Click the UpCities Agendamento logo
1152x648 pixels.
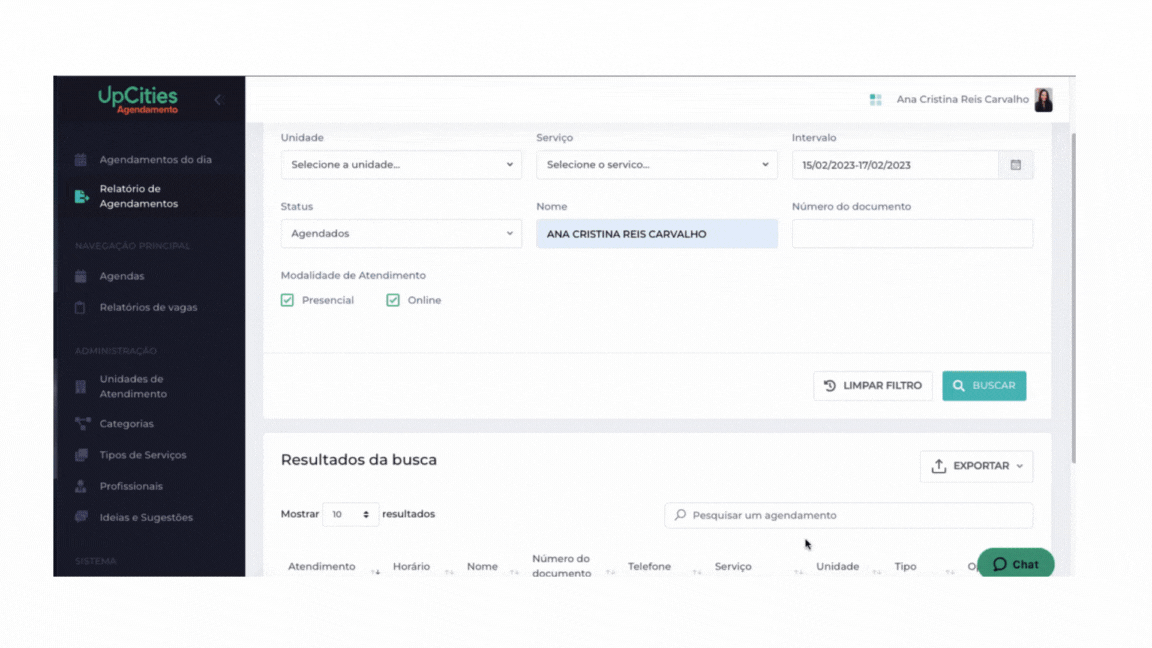coord(138,100)
